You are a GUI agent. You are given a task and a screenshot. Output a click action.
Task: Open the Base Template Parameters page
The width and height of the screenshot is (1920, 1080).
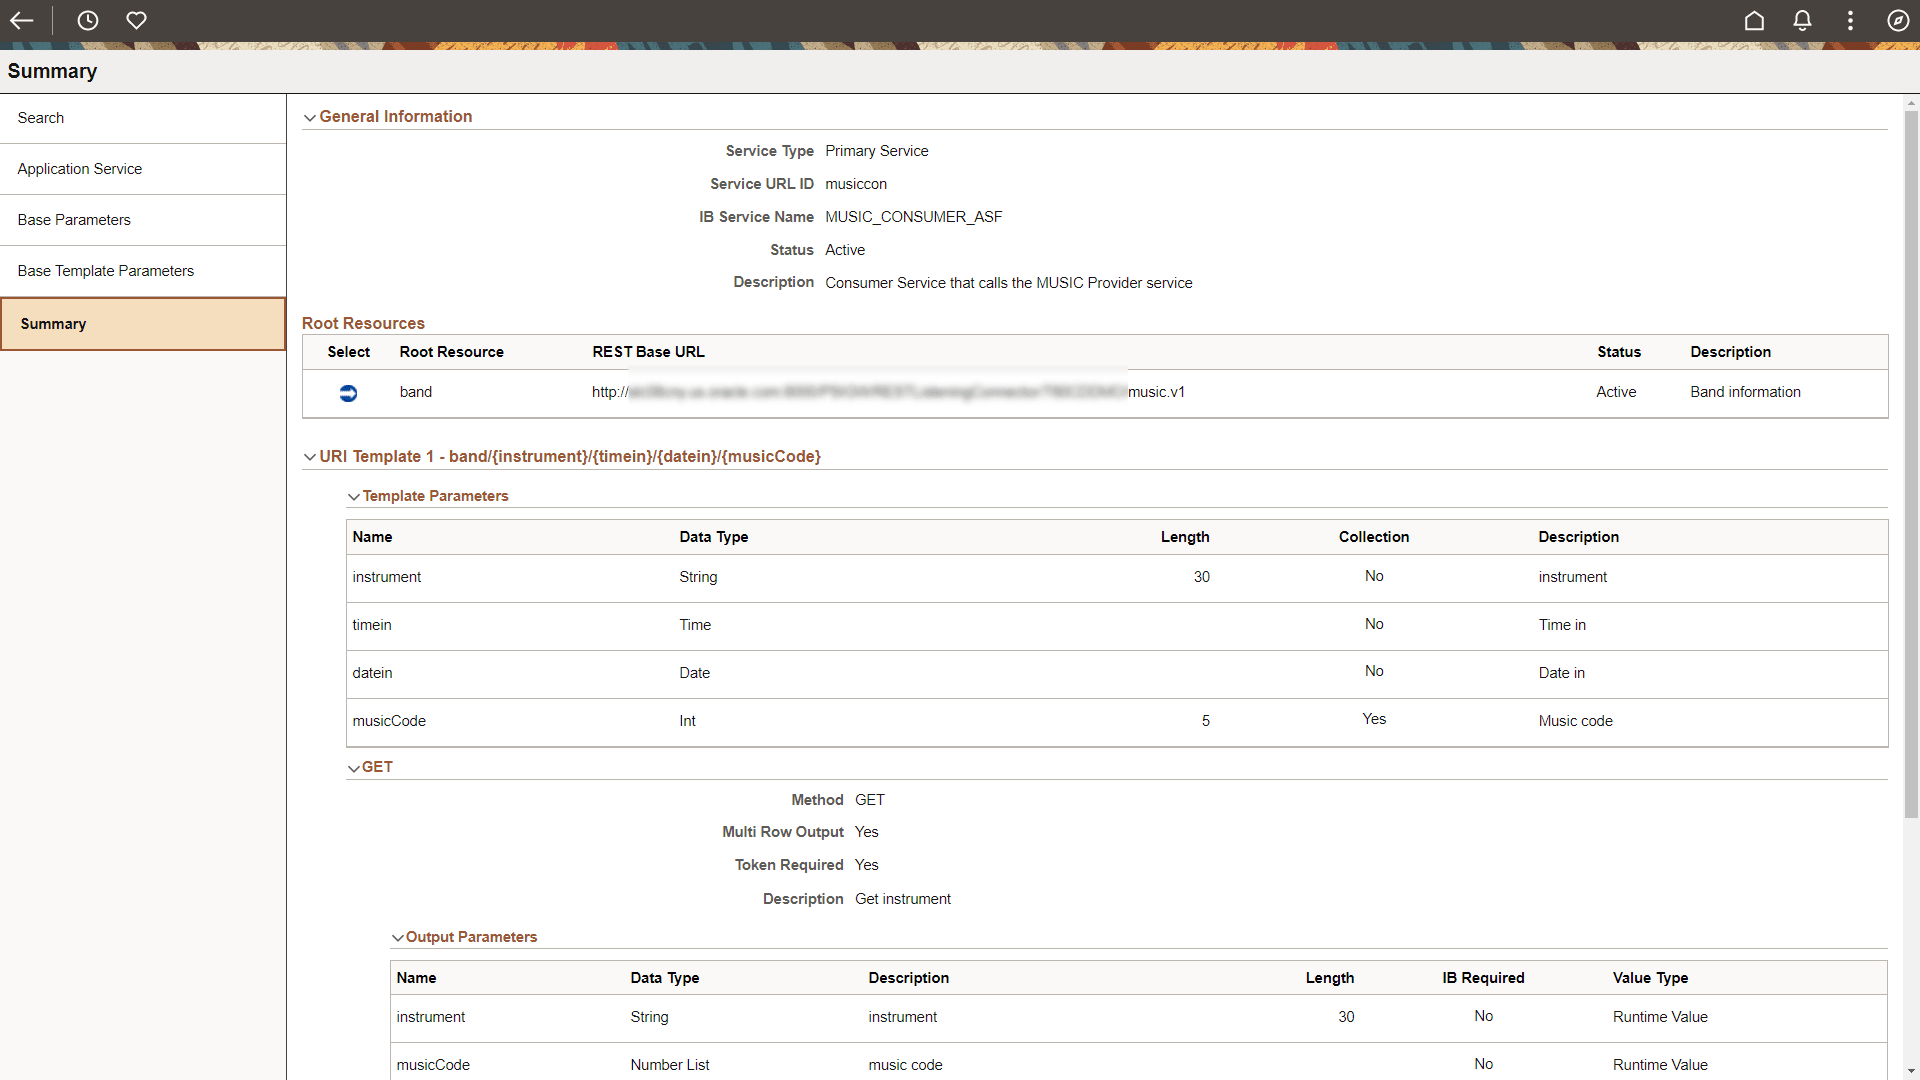pyautogui.click(x=105, y=270)
